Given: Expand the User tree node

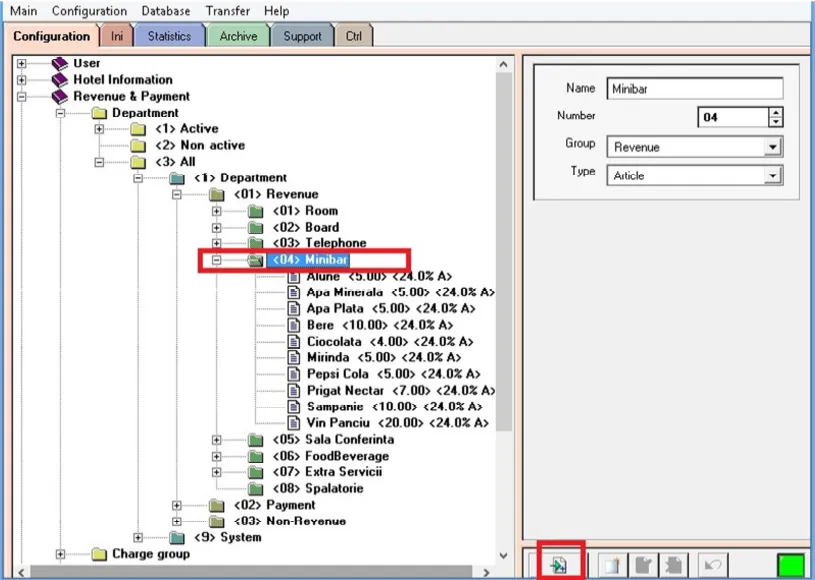Looking at the screenshot, I should (21, 63).
